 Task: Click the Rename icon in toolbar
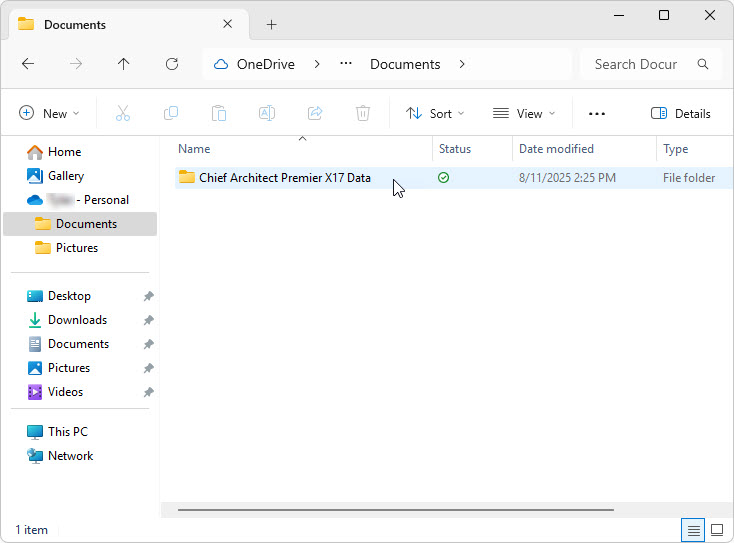coord(267,113)
